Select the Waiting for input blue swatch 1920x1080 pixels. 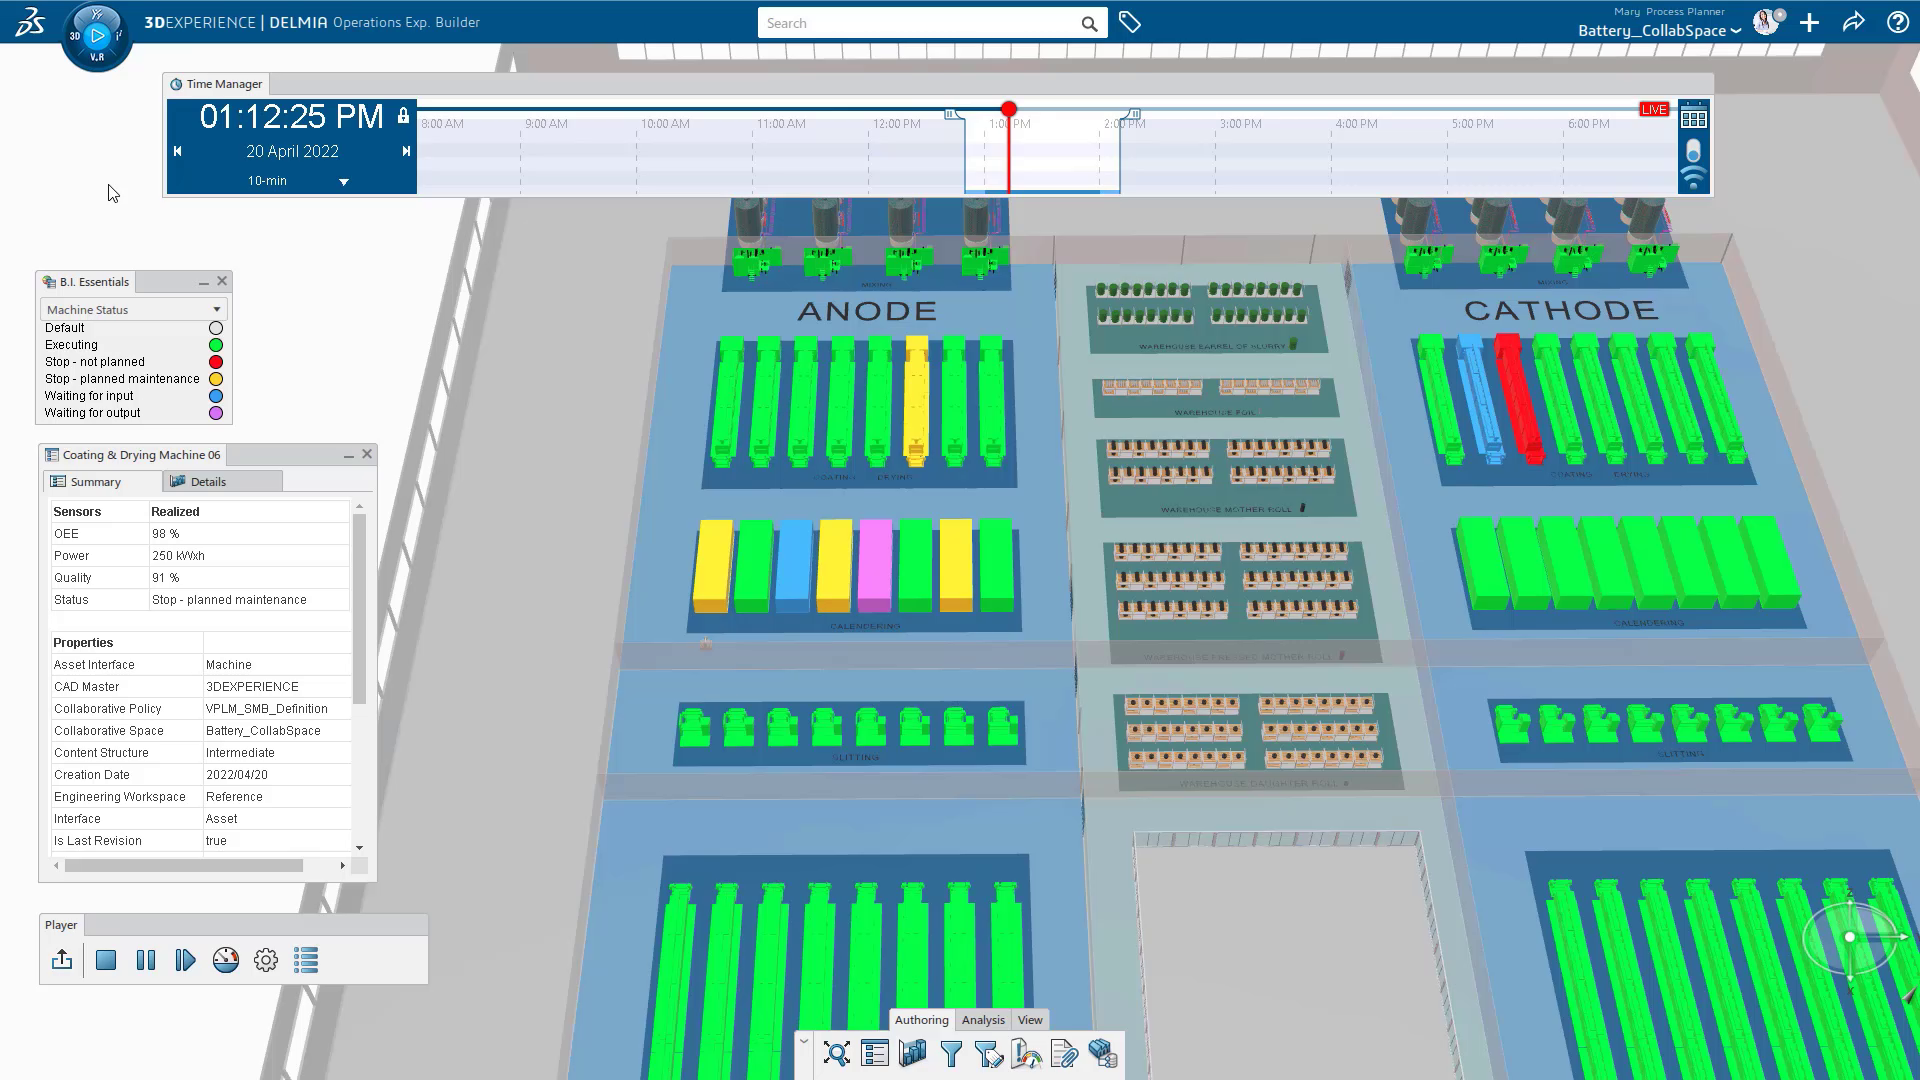coord(216,396)
